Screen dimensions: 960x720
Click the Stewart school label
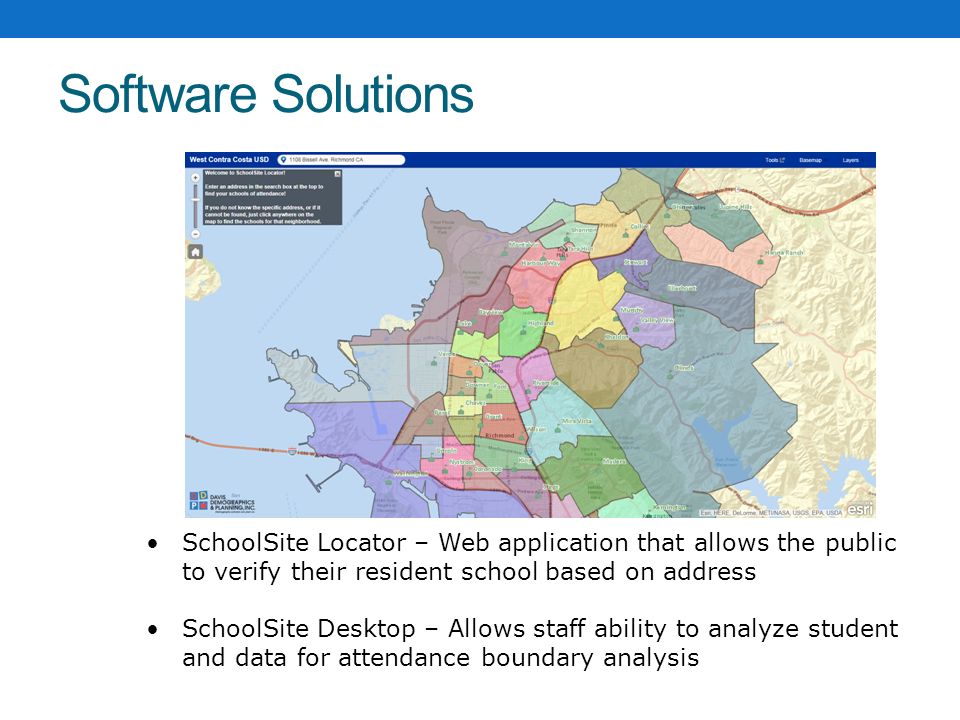(635, 262)
